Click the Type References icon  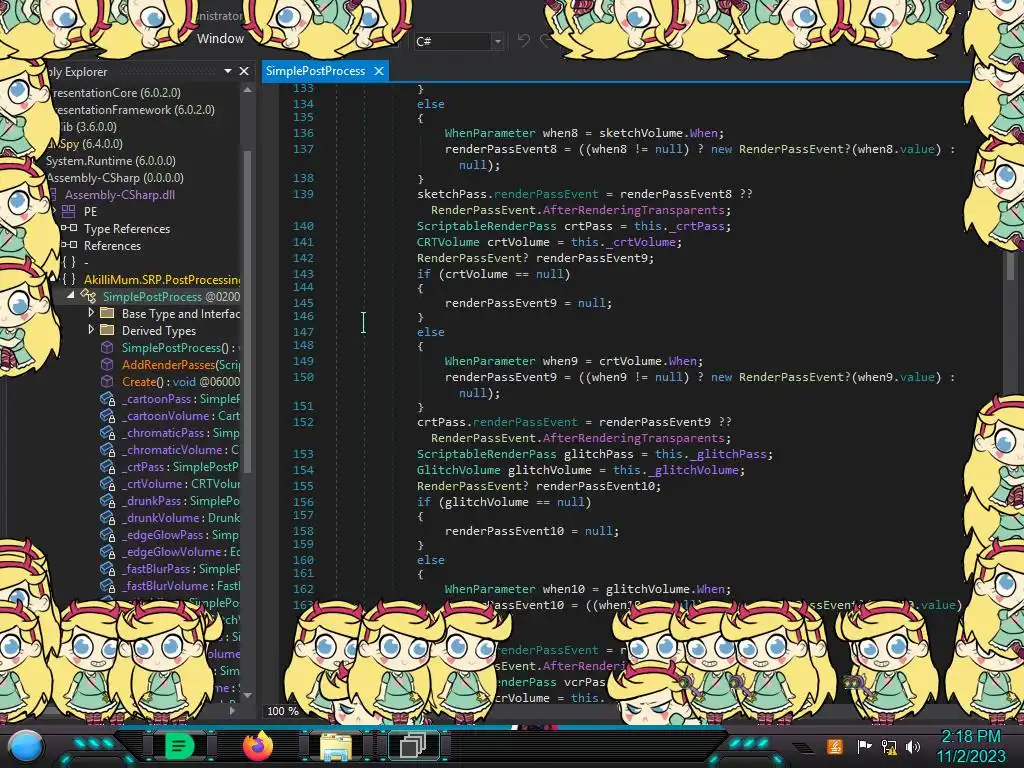(x=69, y=229)
